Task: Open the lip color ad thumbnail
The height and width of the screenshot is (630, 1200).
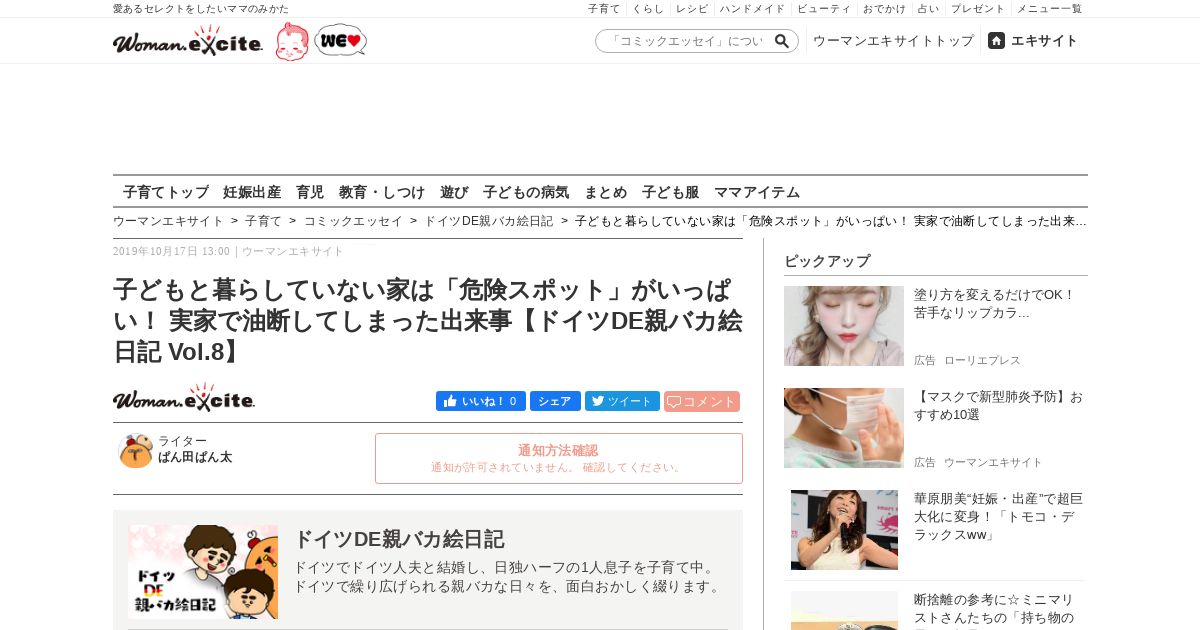Action: click(x=844, y=326)
